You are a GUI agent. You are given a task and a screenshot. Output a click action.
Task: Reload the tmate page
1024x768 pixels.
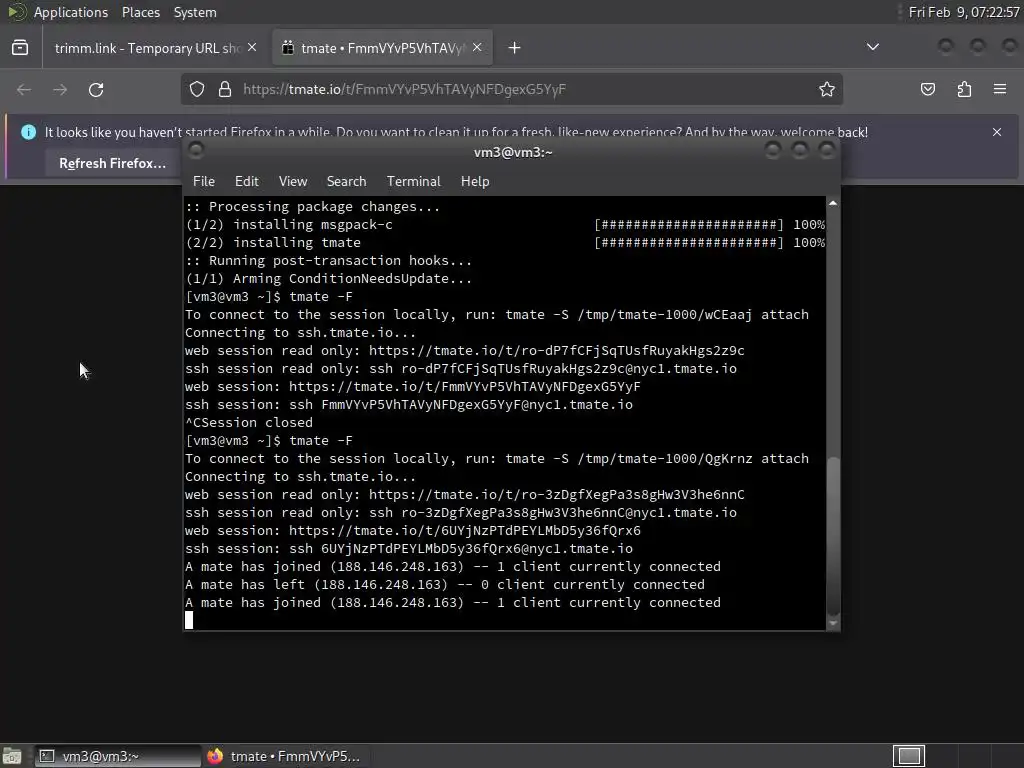[x=96, y=89]
